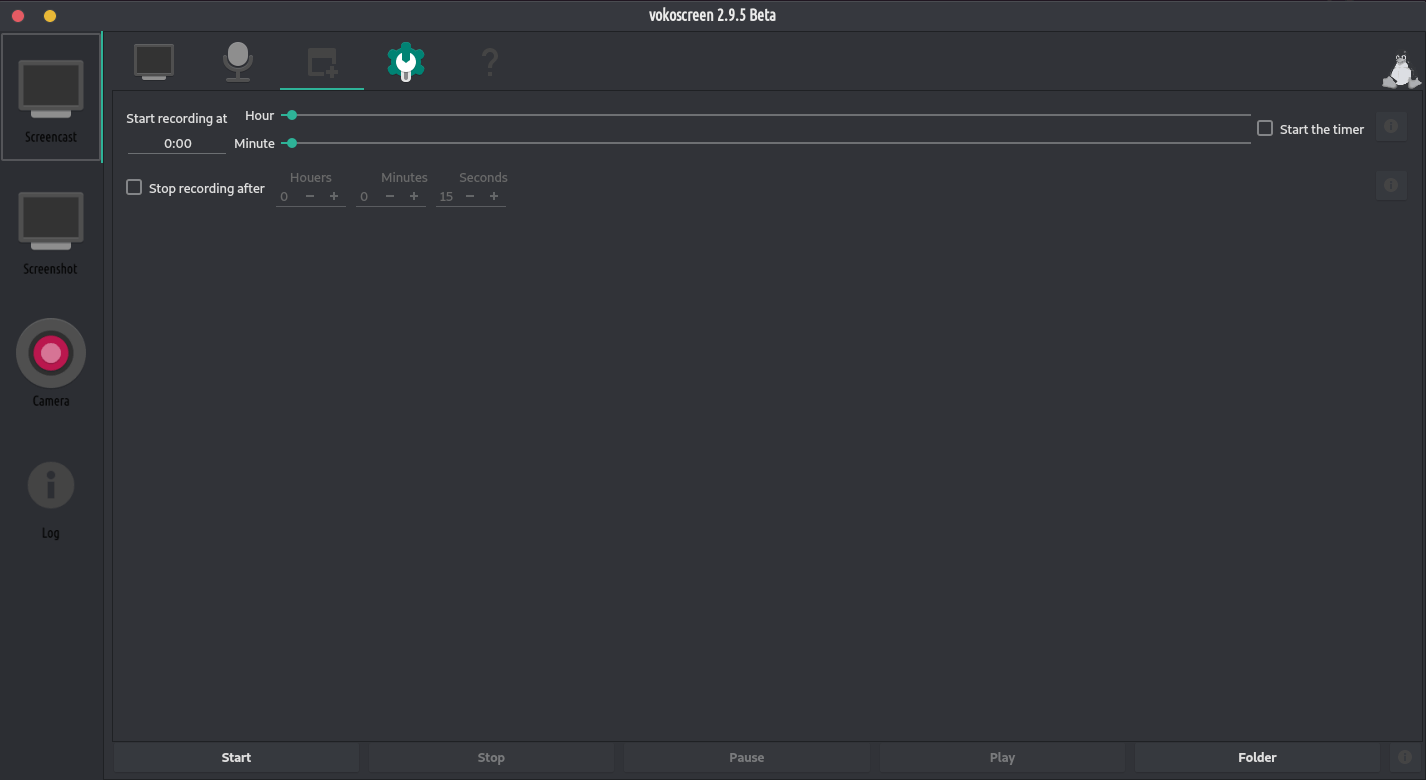Click the penguin icon at top right

click(1401, 69)
